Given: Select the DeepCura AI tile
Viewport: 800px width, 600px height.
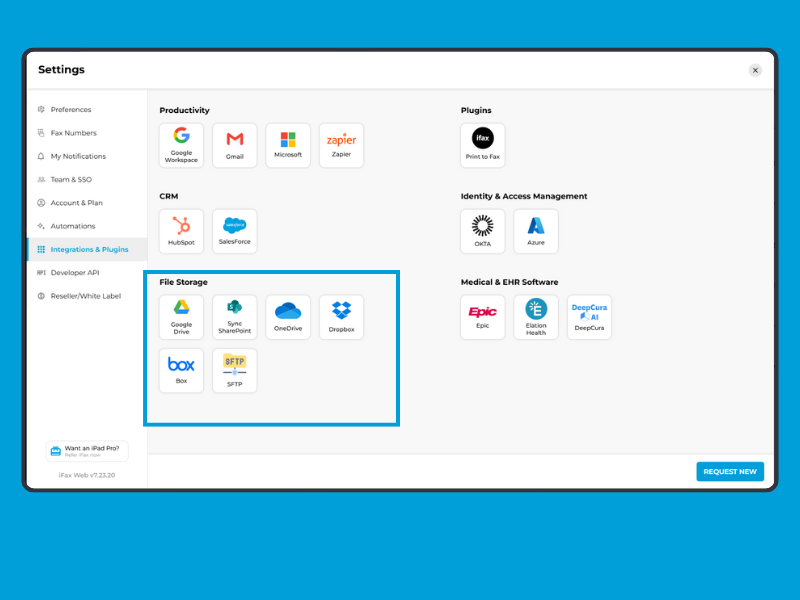Looking at the screenshot, I should 589,317.
